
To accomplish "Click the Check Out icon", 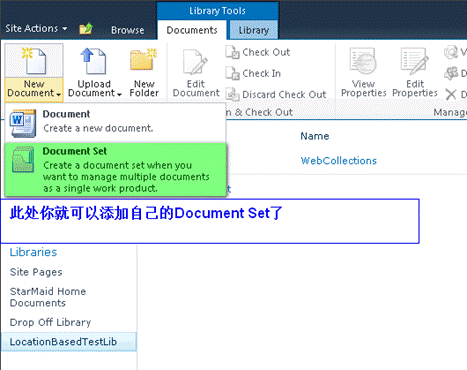I will click(x=233, y=52).
